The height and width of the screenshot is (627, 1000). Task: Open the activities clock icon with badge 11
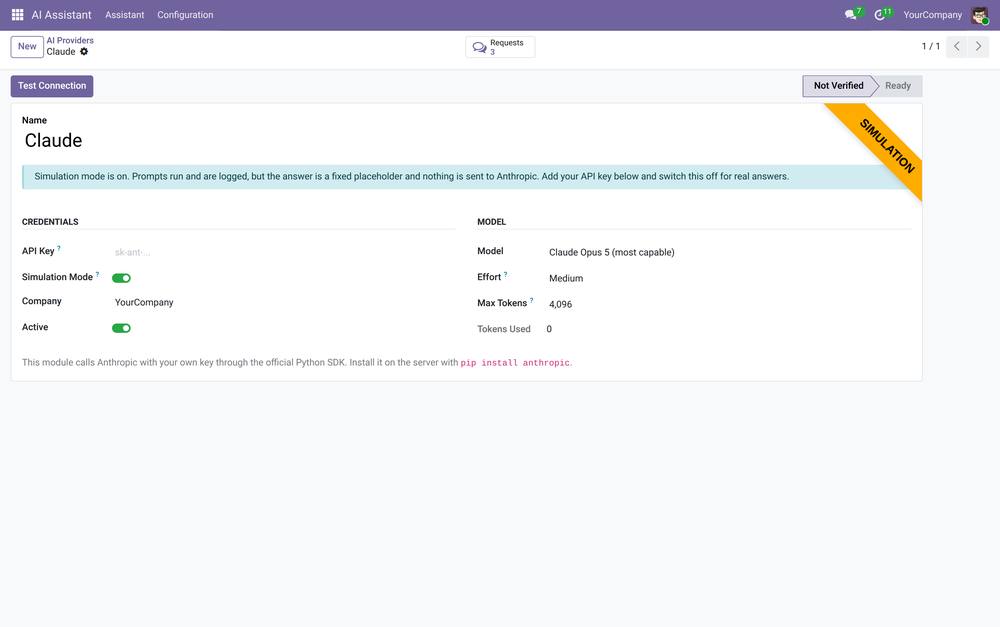click(x=882, y=14)
